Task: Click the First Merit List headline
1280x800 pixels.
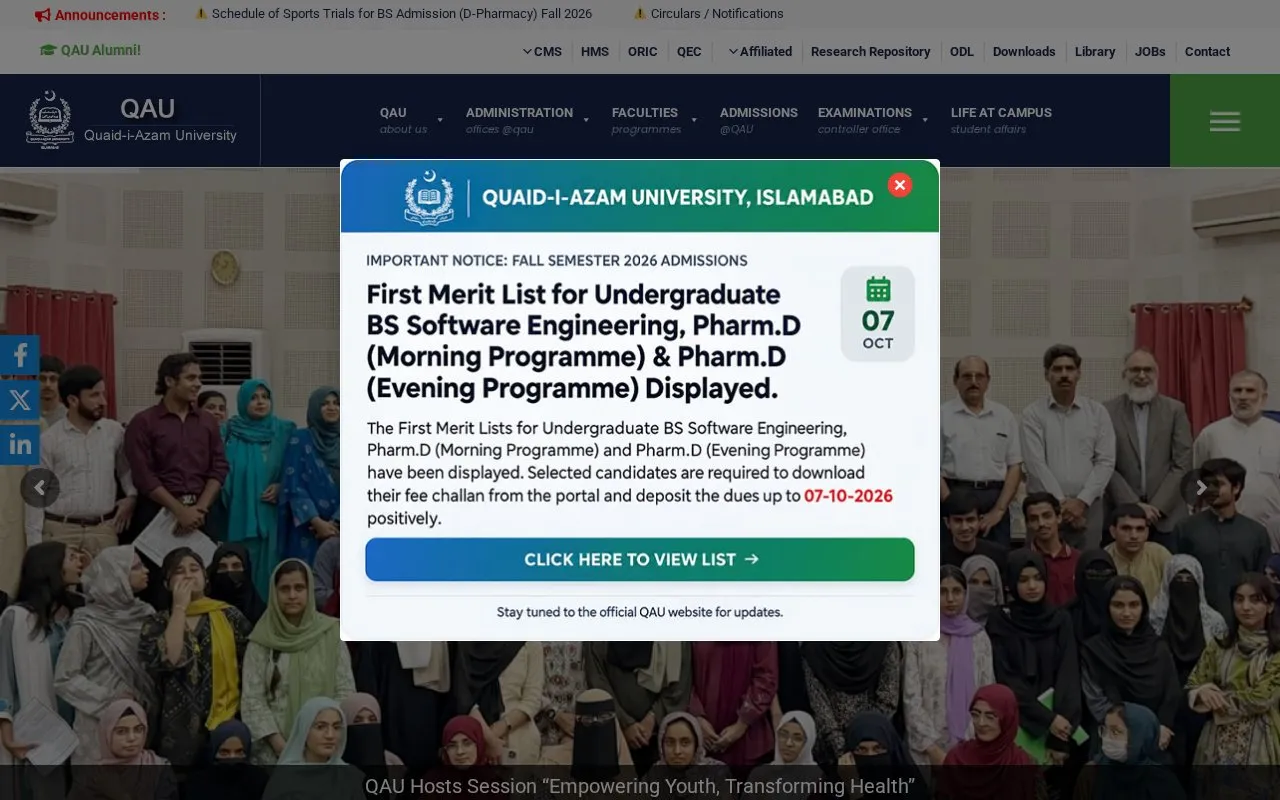Action: click(584, 341)
